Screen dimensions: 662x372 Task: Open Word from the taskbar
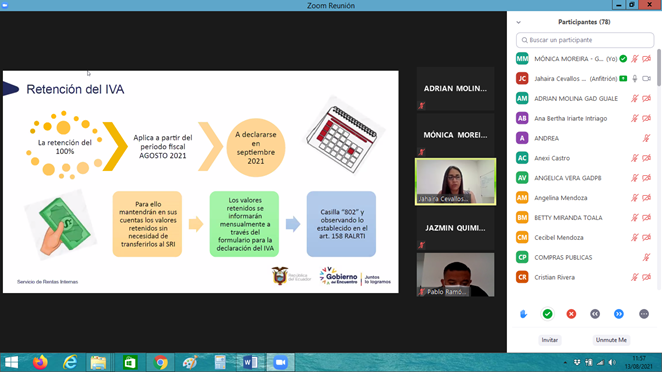pyautogui.click(x=250, y=362)
